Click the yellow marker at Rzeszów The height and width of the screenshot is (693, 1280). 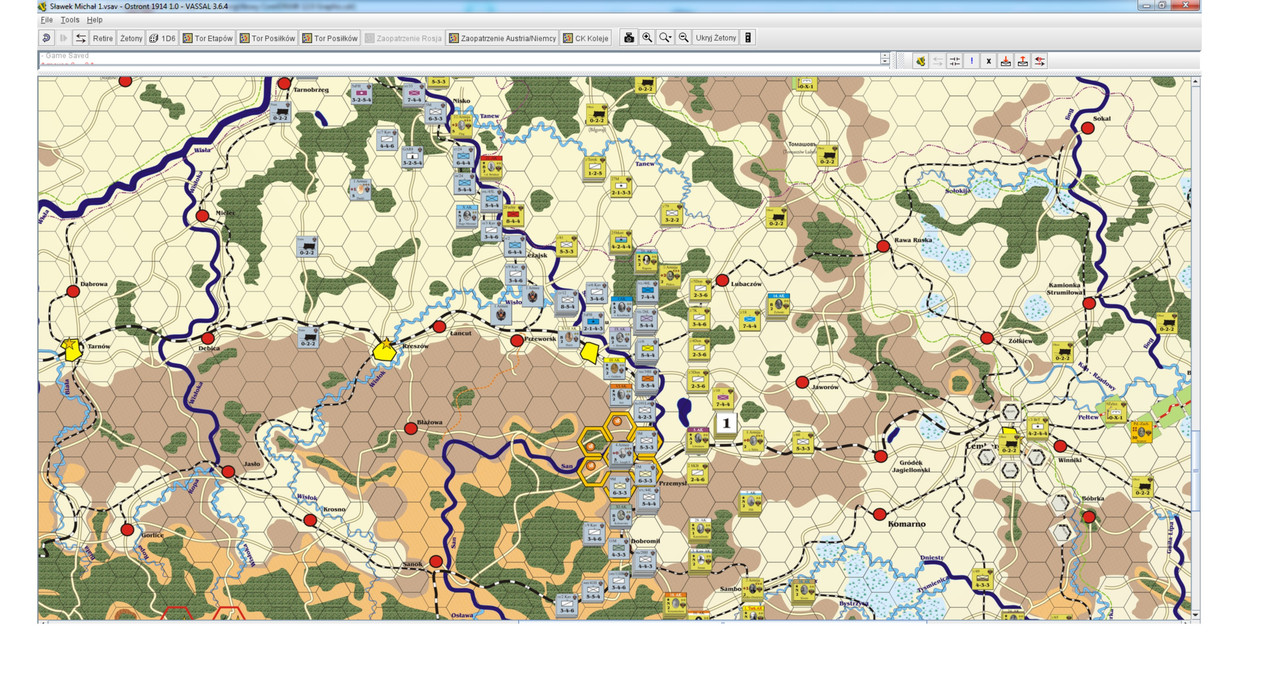pos(385,348)
